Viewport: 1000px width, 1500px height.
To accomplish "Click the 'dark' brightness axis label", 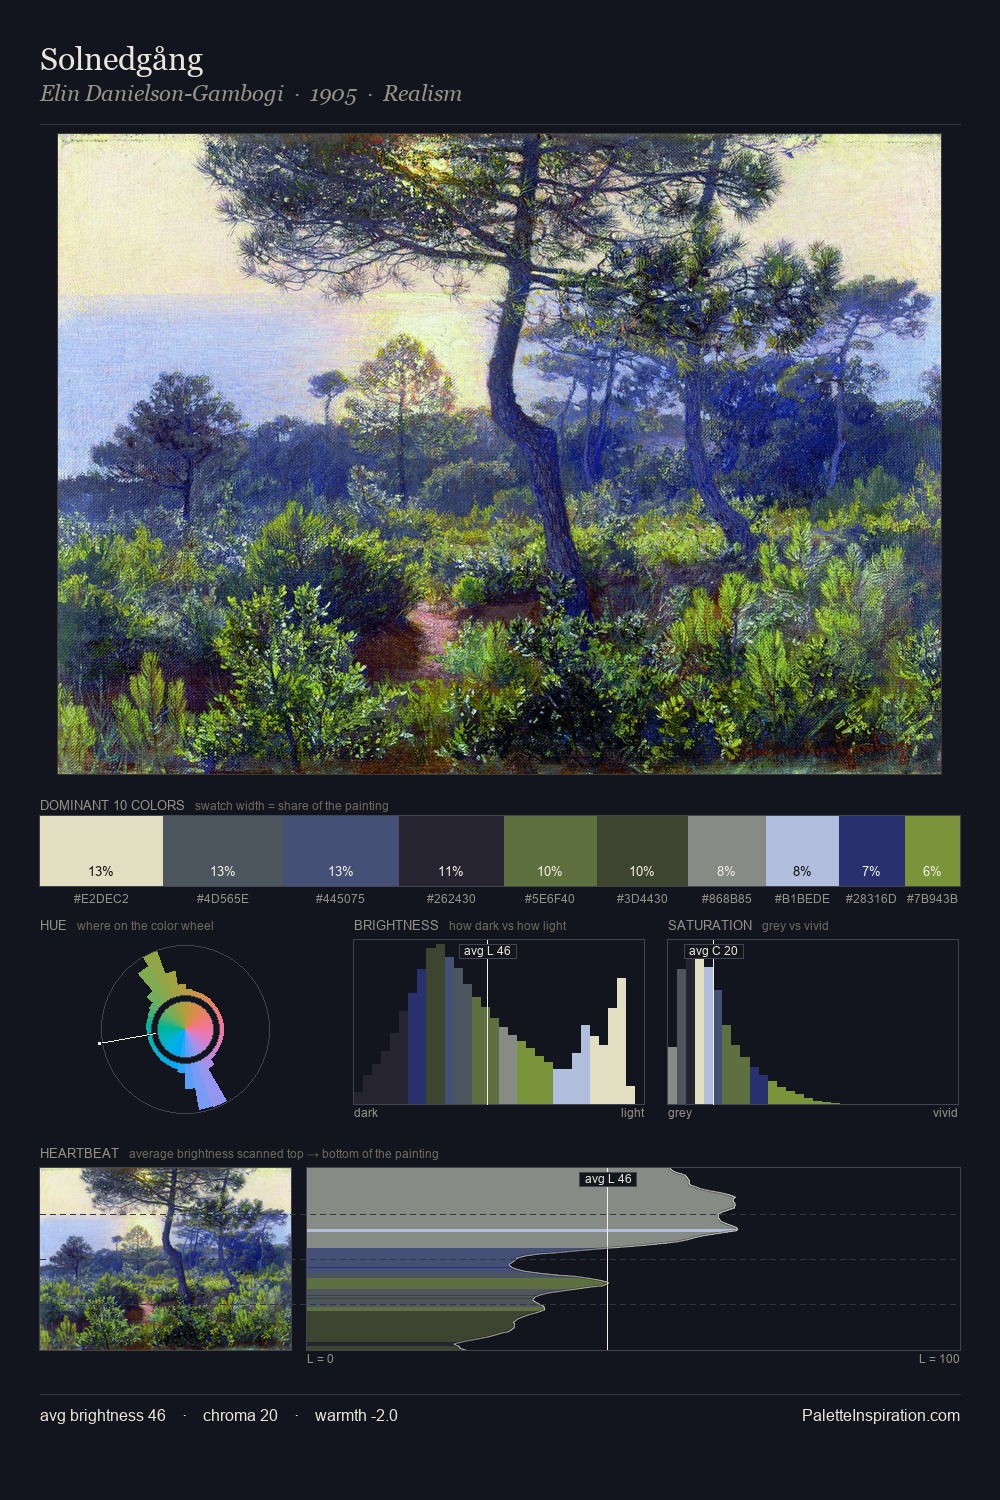I will (366, 1113).
